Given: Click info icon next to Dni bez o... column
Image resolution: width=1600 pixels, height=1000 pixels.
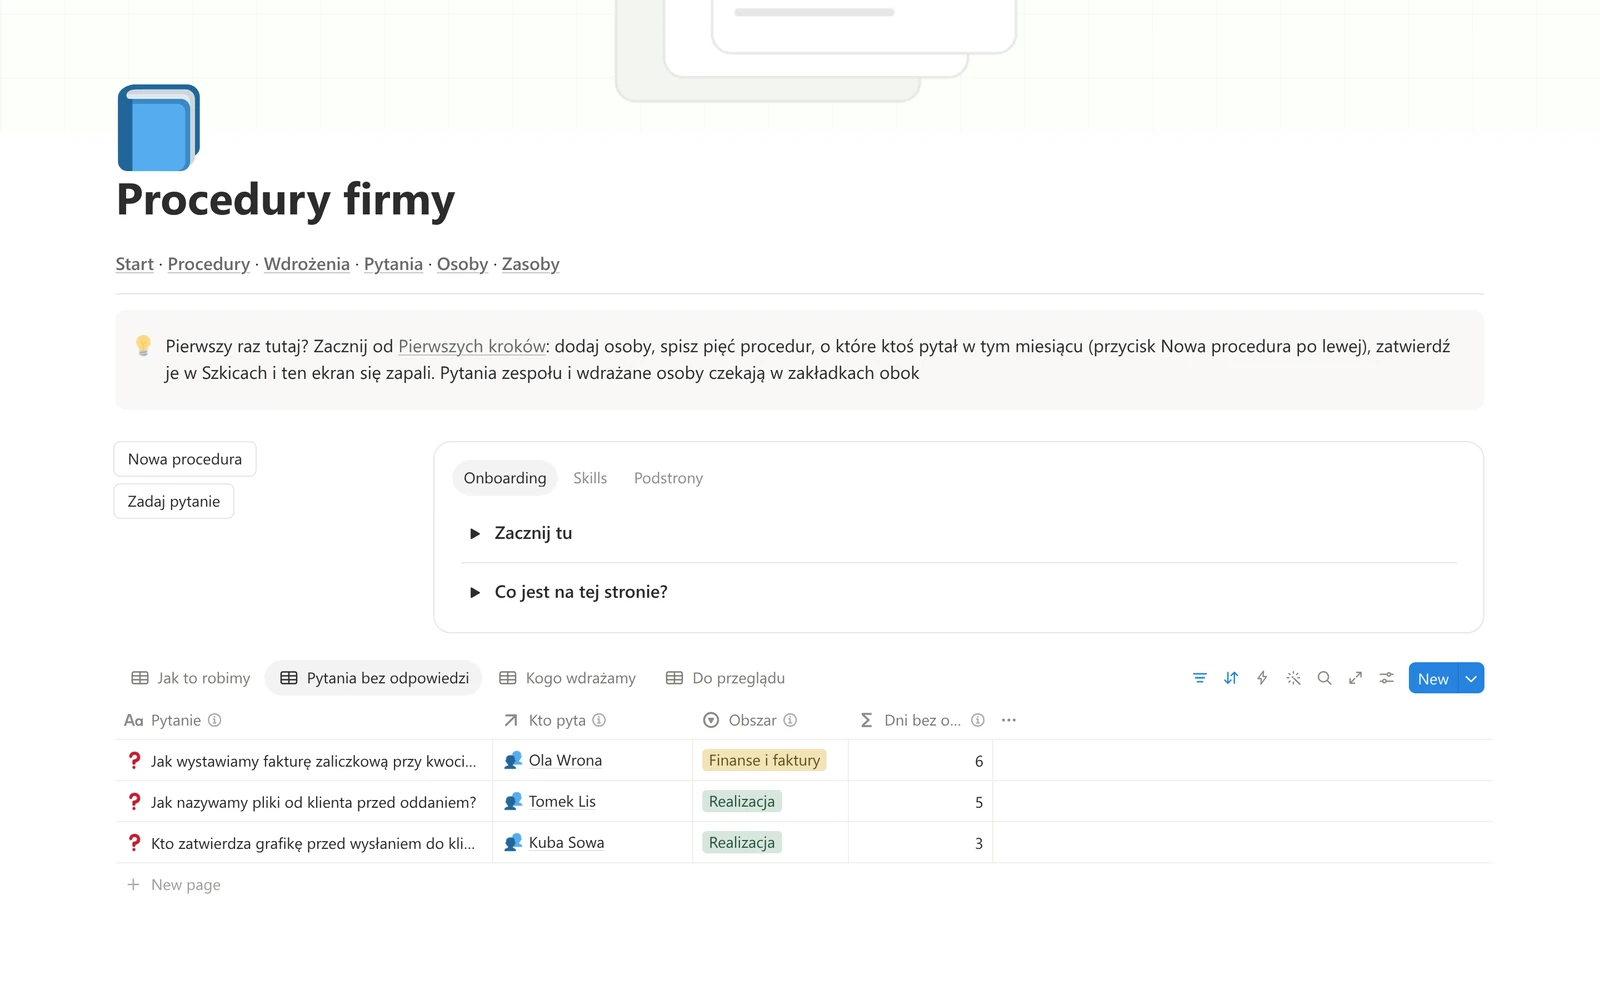Looking at the screenshot, I should tap(978, 720).
